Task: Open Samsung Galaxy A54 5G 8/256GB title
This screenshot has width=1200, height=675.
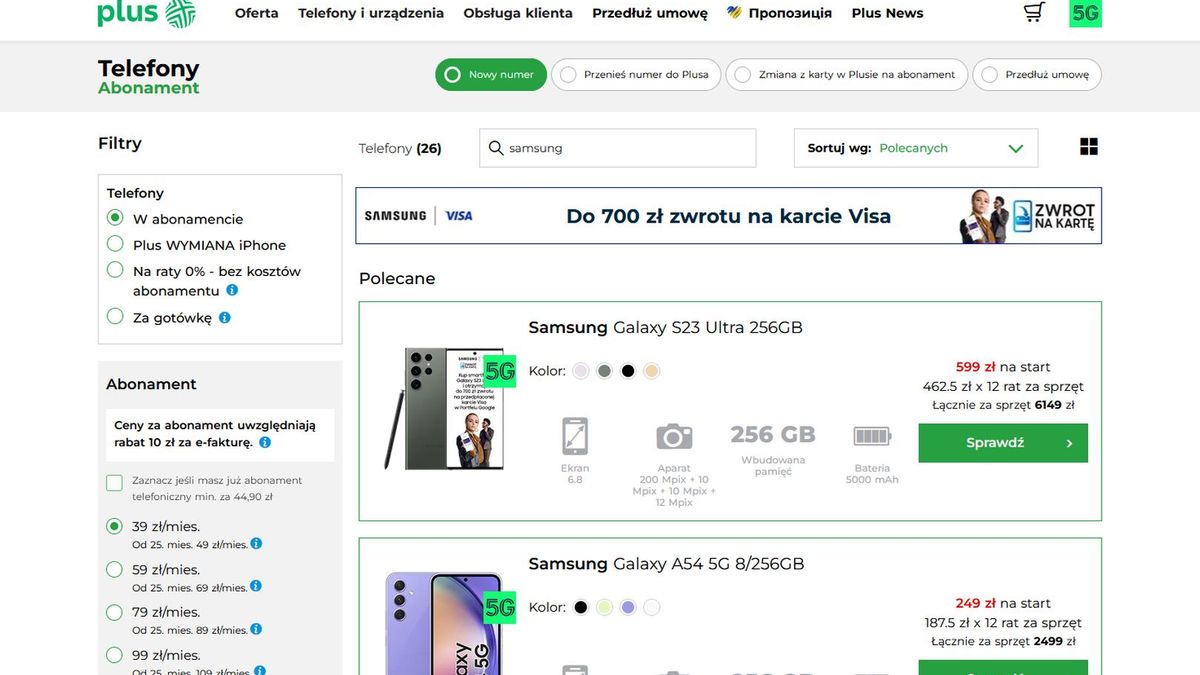Action: pyautogui.click(x=666, y=564)
